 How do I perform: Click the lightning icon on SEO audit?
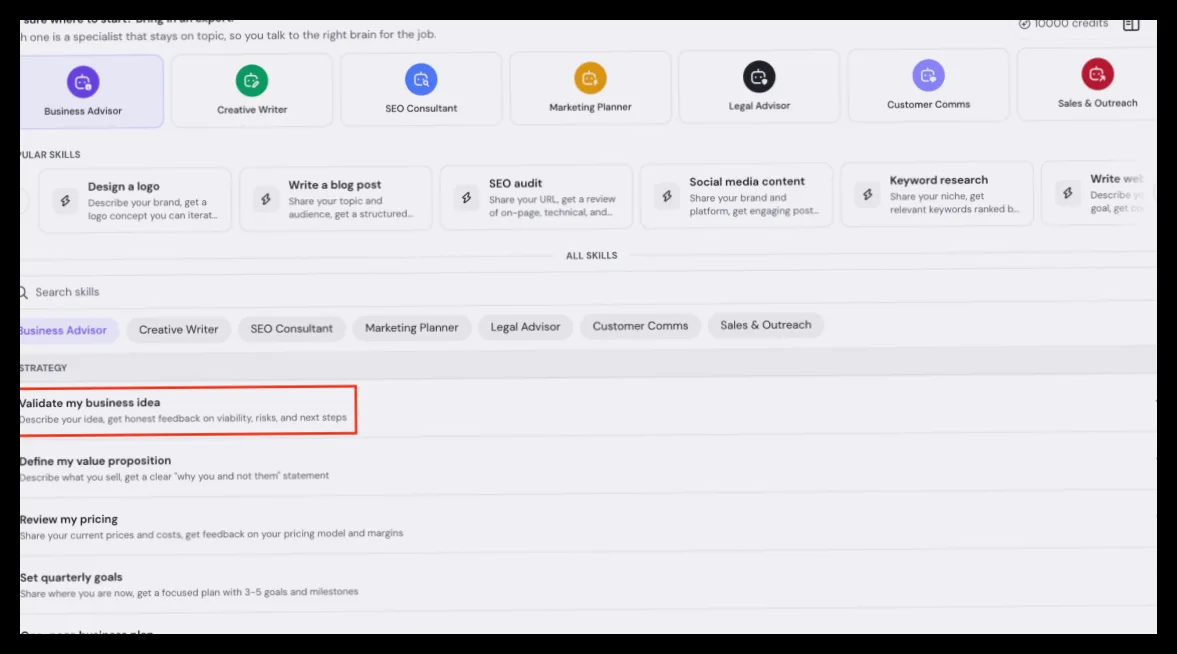(466, 197)
